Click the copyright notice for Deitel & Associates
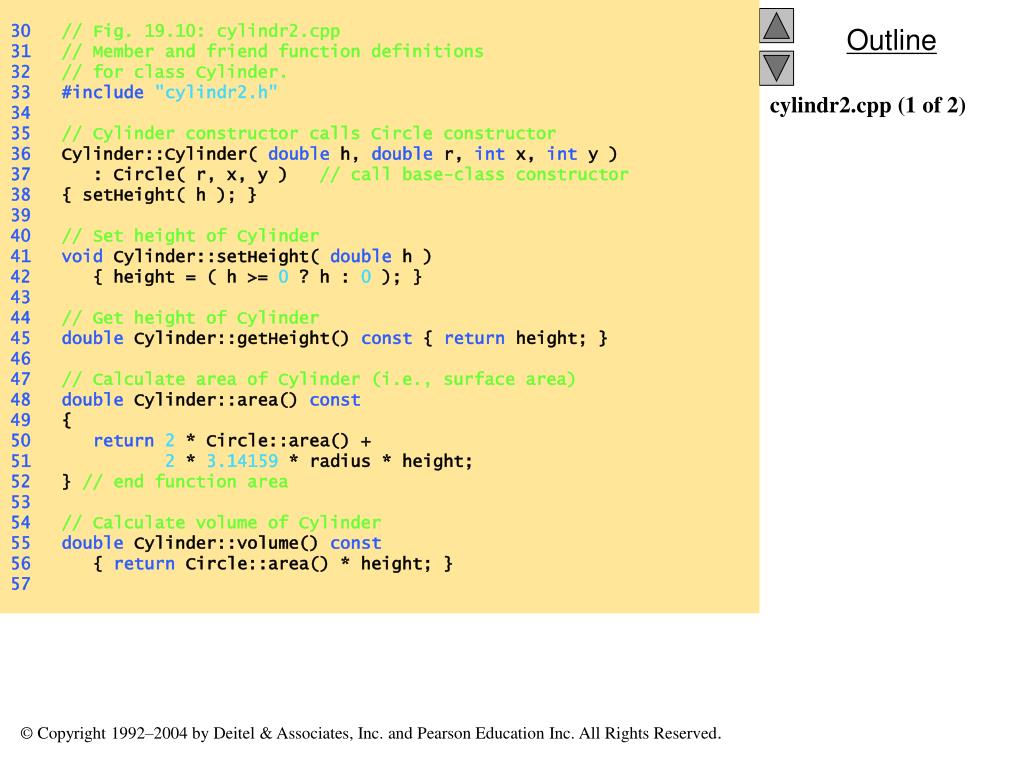This screenshot has height=768, width=1024. [371, 733]
